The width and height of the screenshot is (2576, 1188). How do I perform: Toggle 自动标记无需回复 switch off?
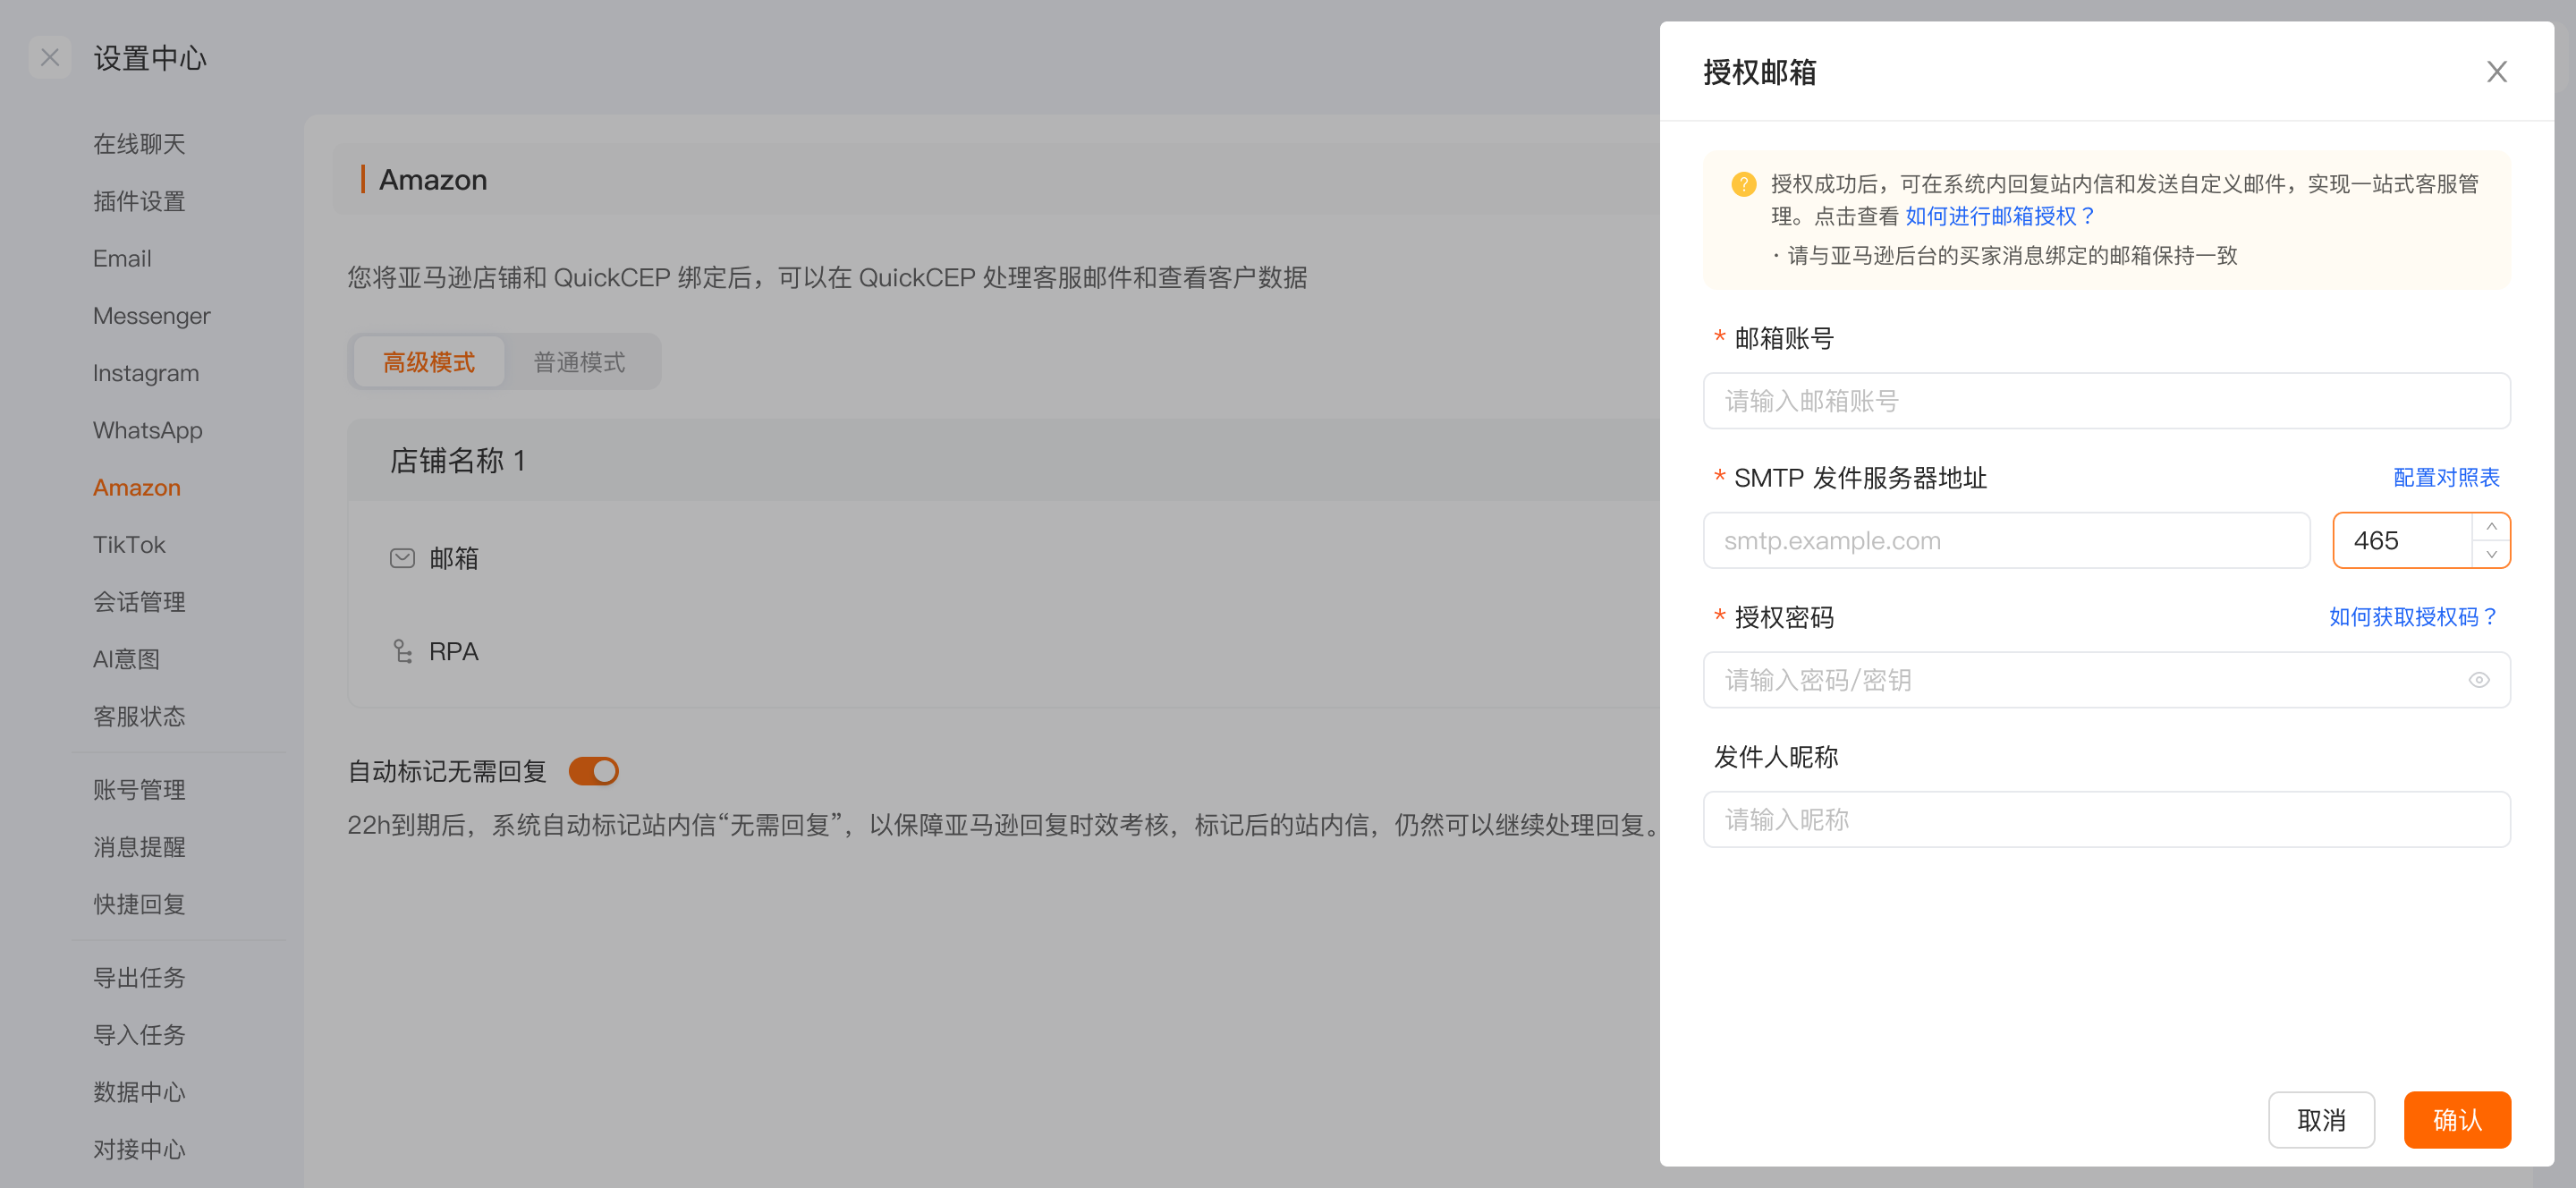594,771
